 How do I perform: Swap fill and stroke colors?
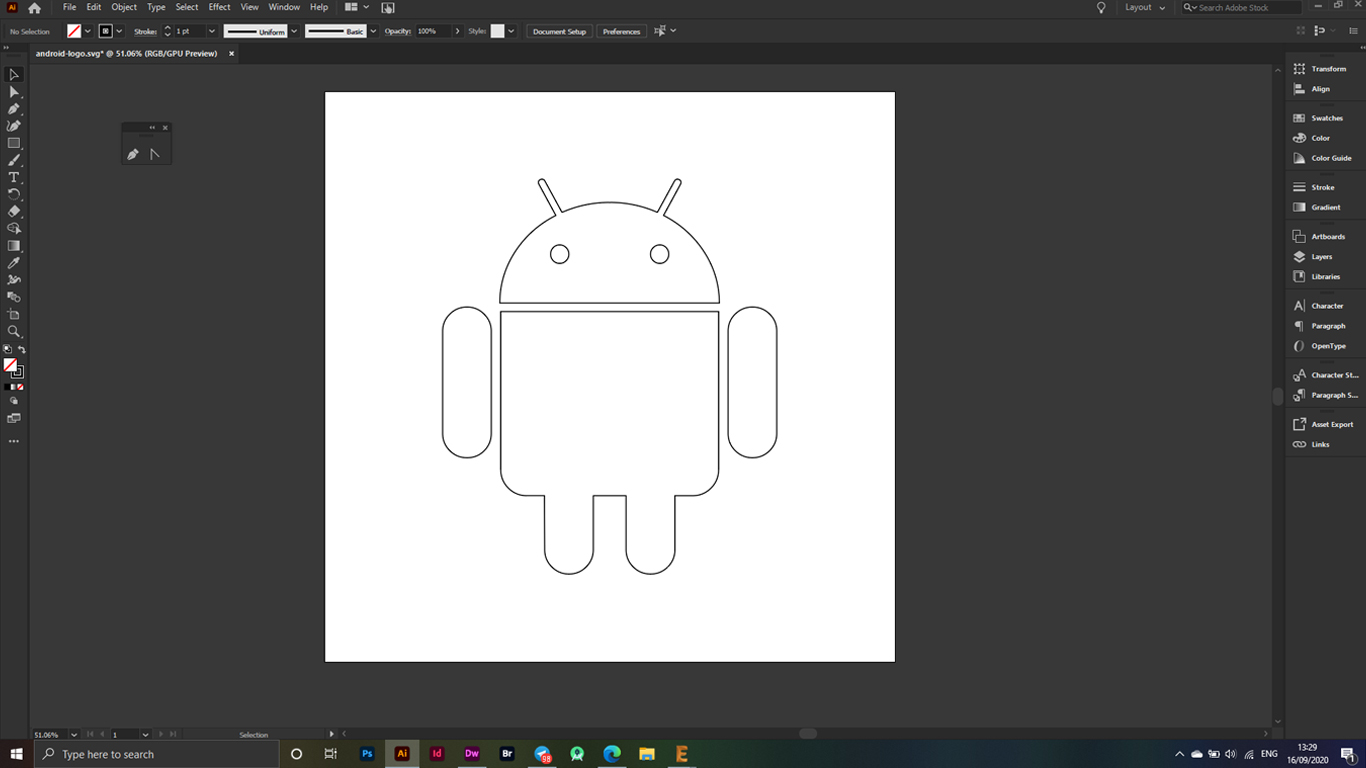22,349
